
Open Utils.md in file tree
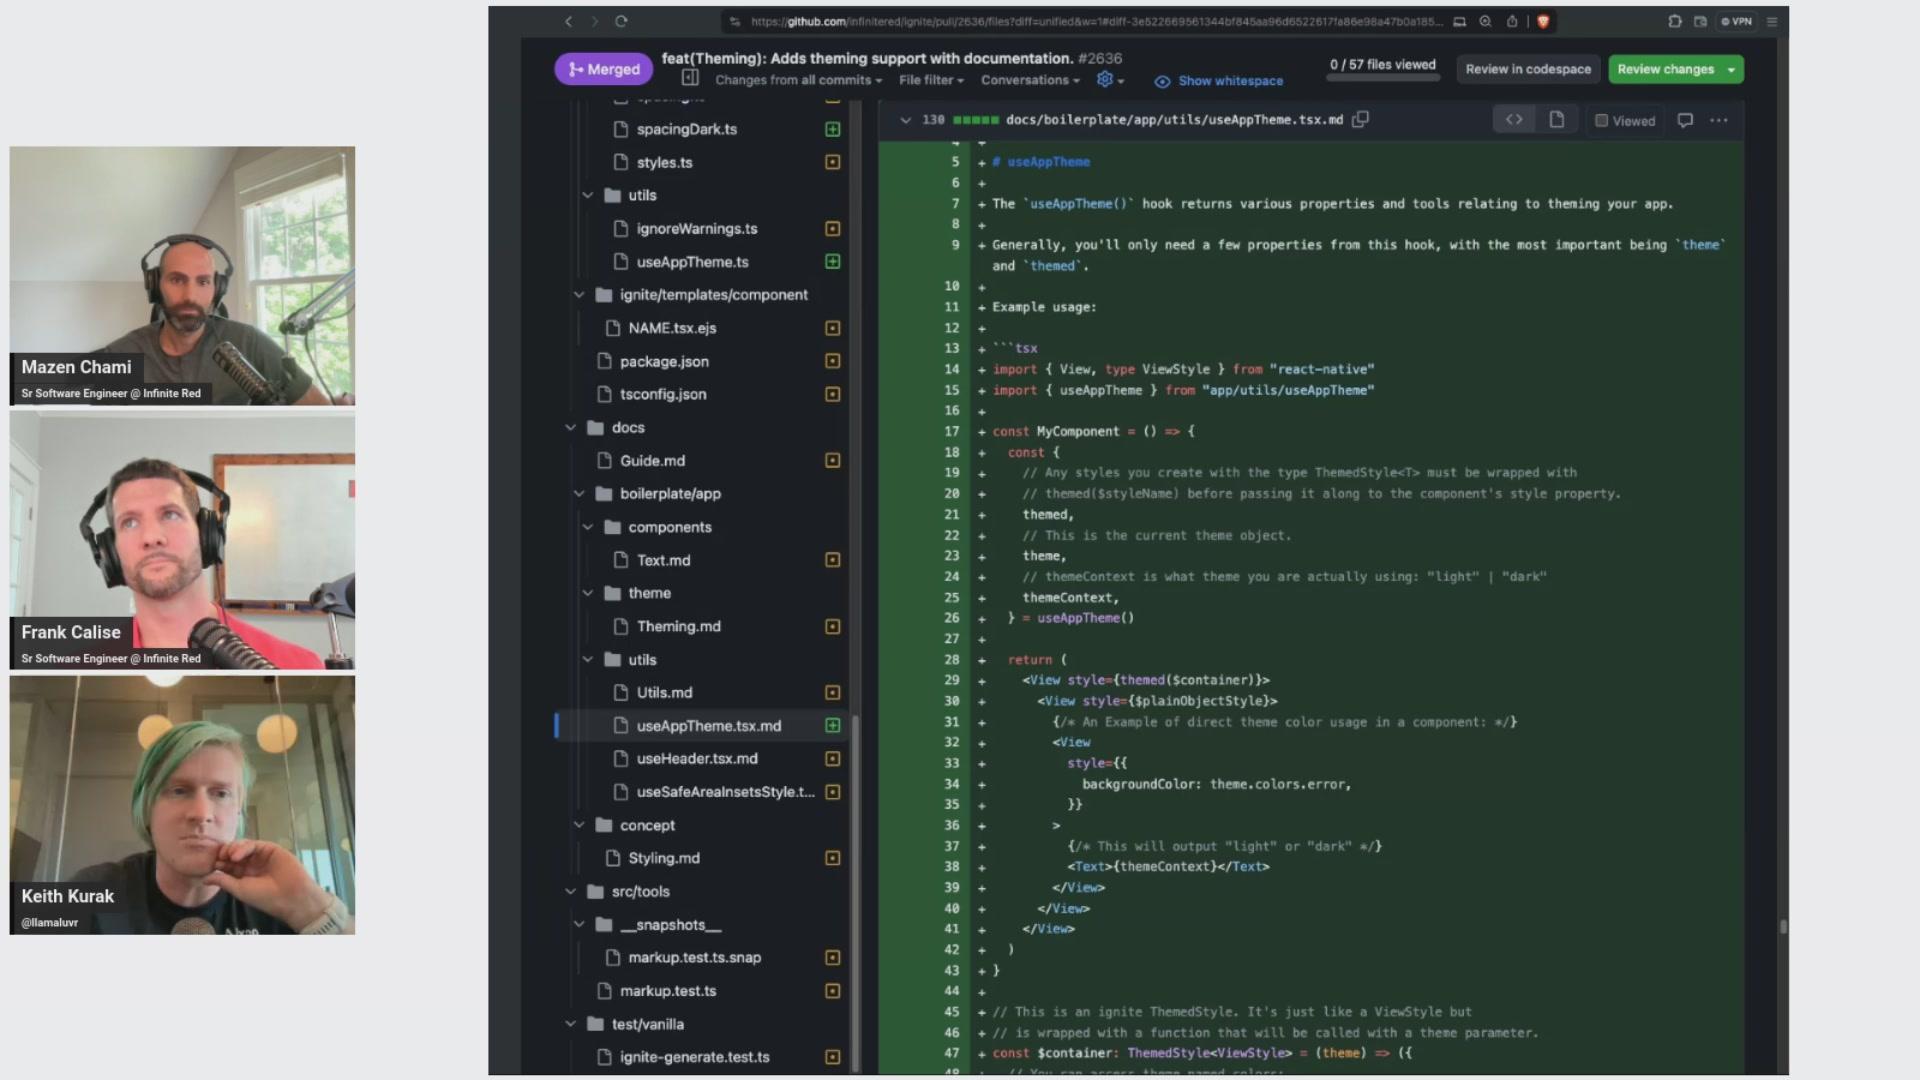[664, 692]
